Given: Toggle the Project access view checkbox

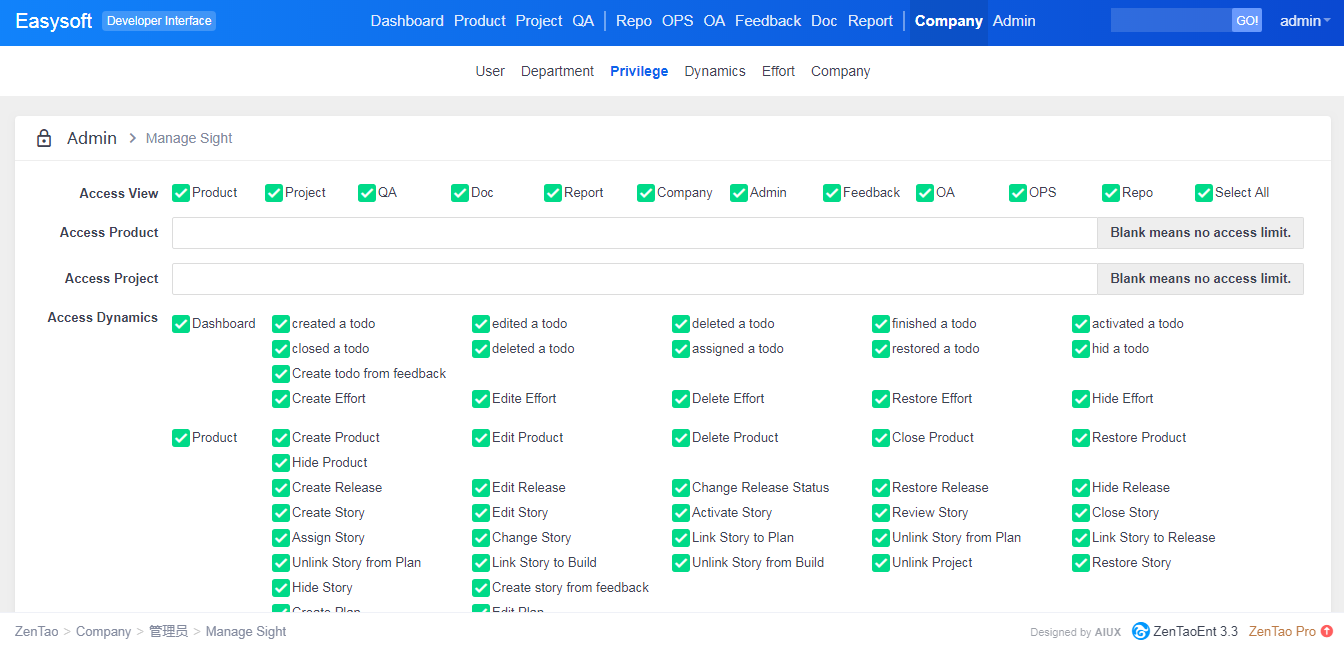Looking at the screenshot, I should click(274, 193).
